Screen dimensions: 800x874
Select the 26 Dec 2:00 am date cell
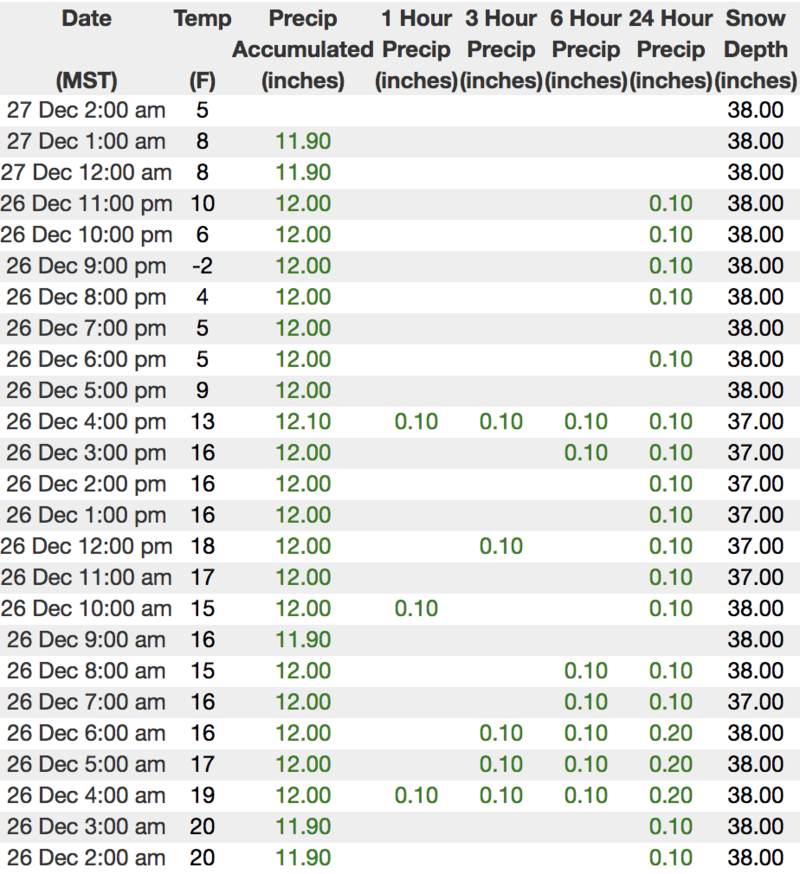tap(86, 857)
